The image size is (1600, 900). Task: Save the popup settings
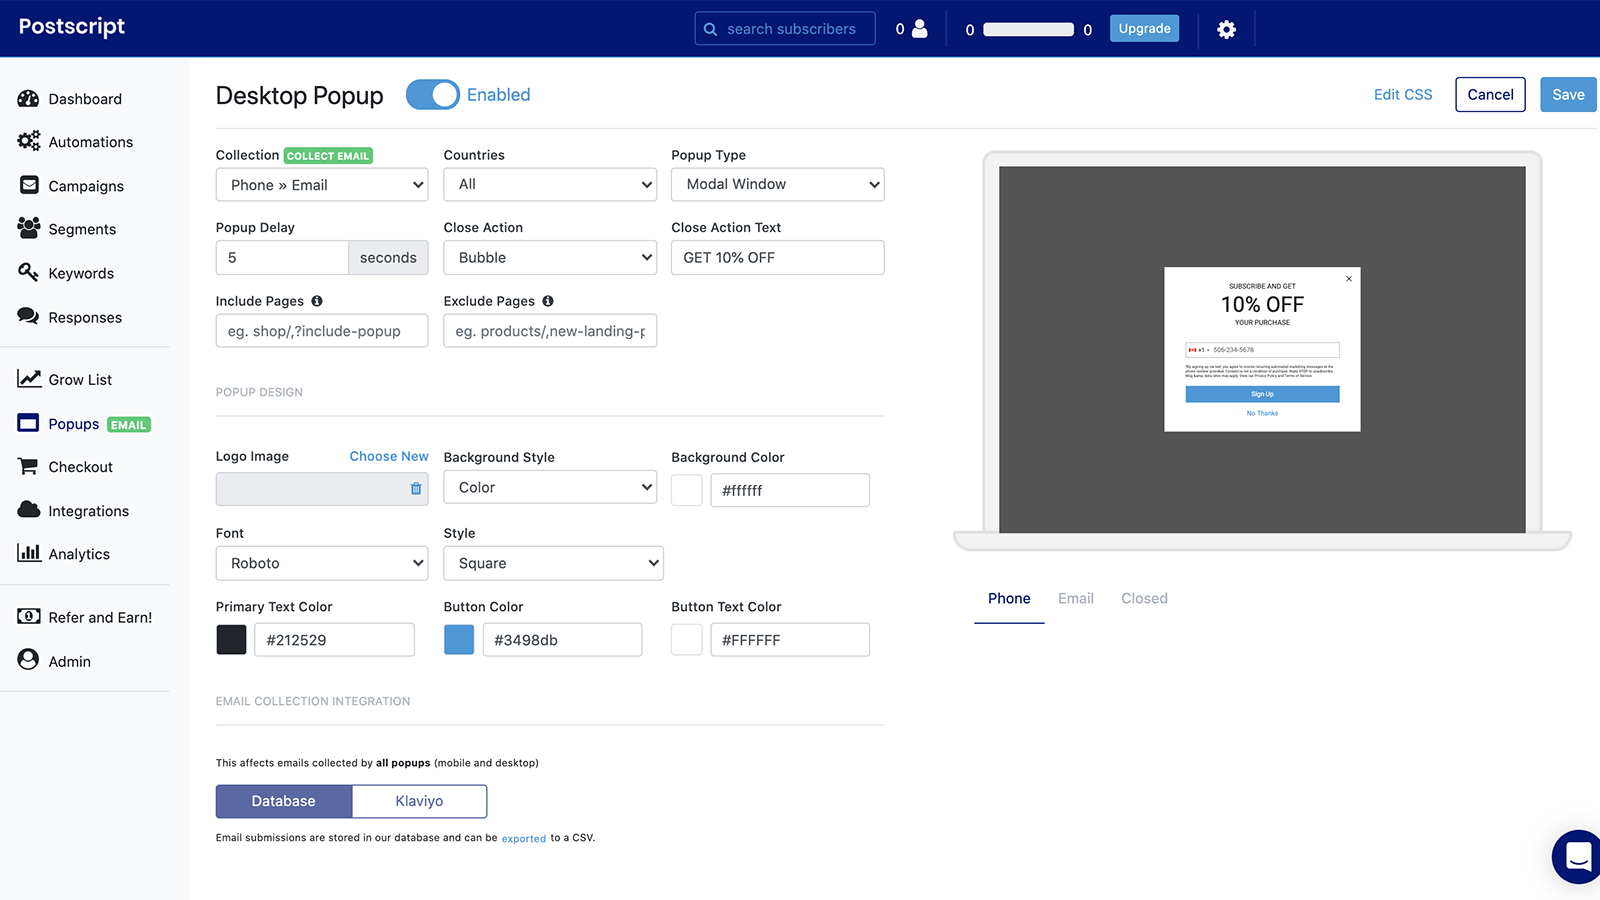1567,94
